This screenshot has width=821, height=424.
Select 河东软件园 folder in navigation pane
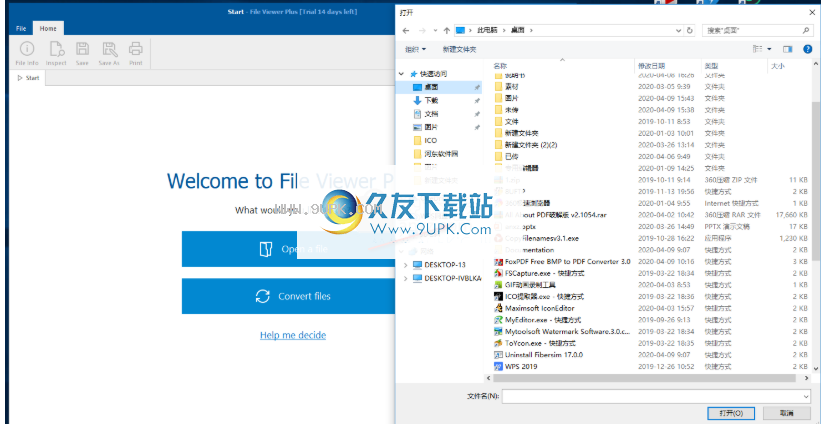436,154
